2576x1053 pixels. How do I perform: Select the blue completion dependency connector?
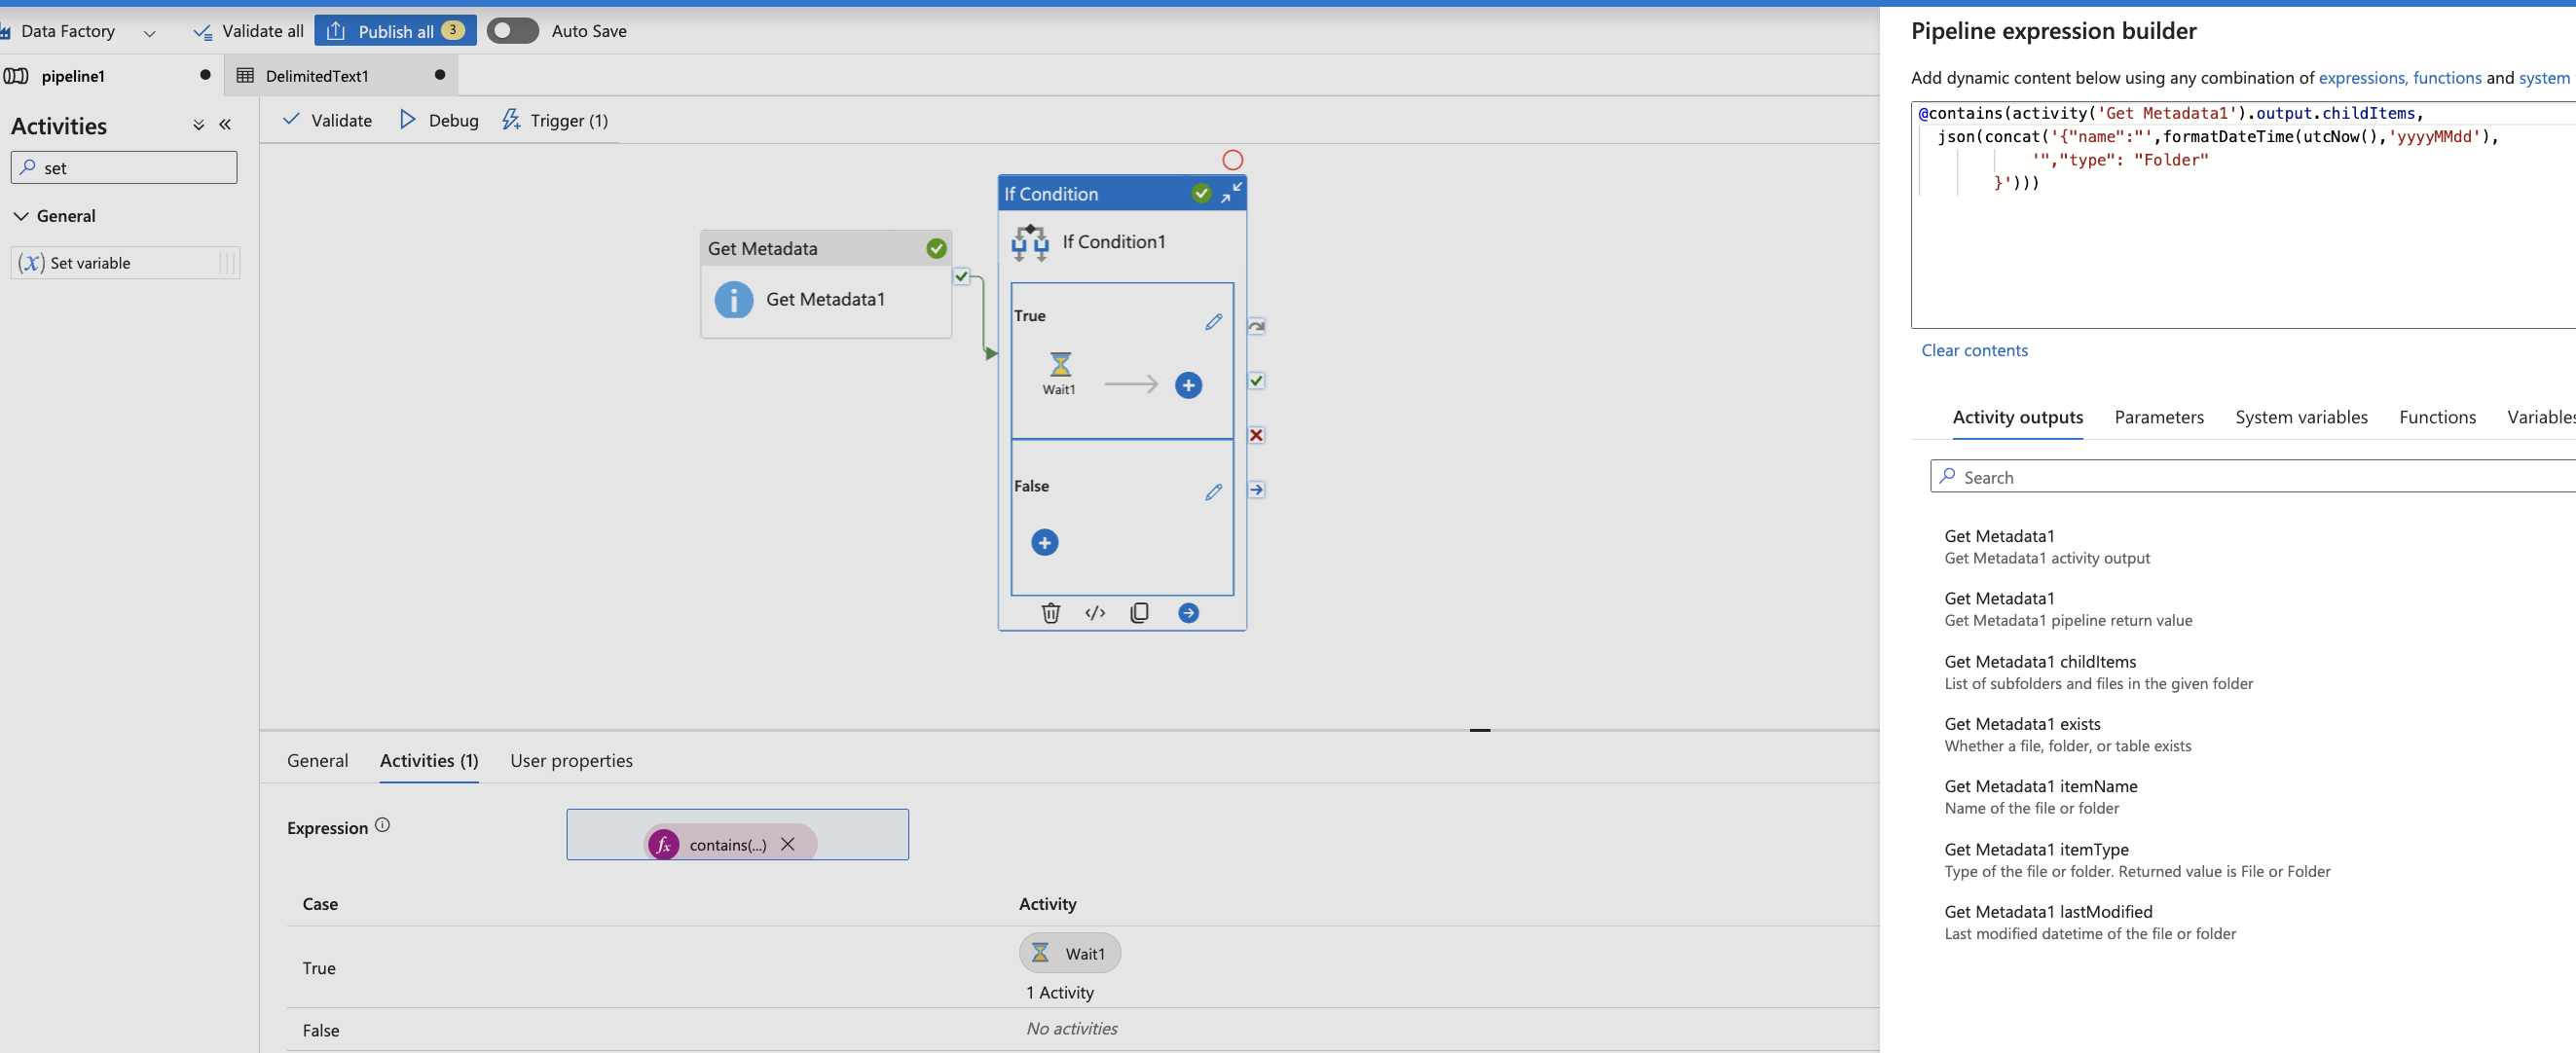tap(1256, 490)
